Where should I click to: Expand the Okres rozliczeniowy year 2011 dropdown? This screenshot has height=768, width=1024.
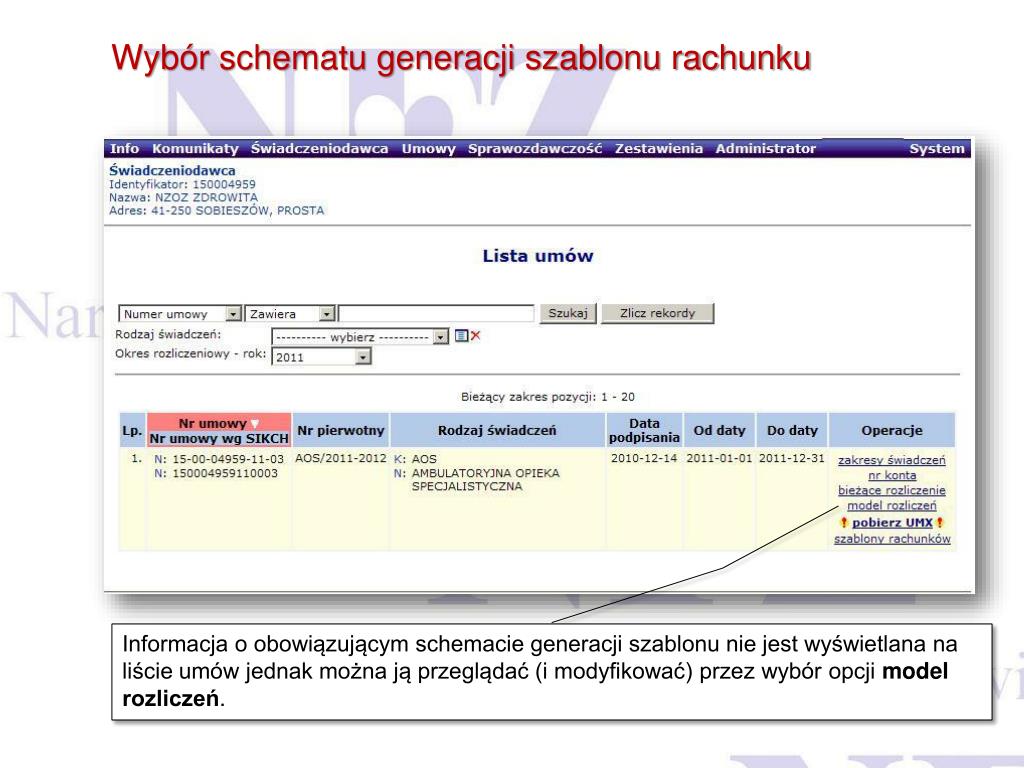click(x=363, y=357)
